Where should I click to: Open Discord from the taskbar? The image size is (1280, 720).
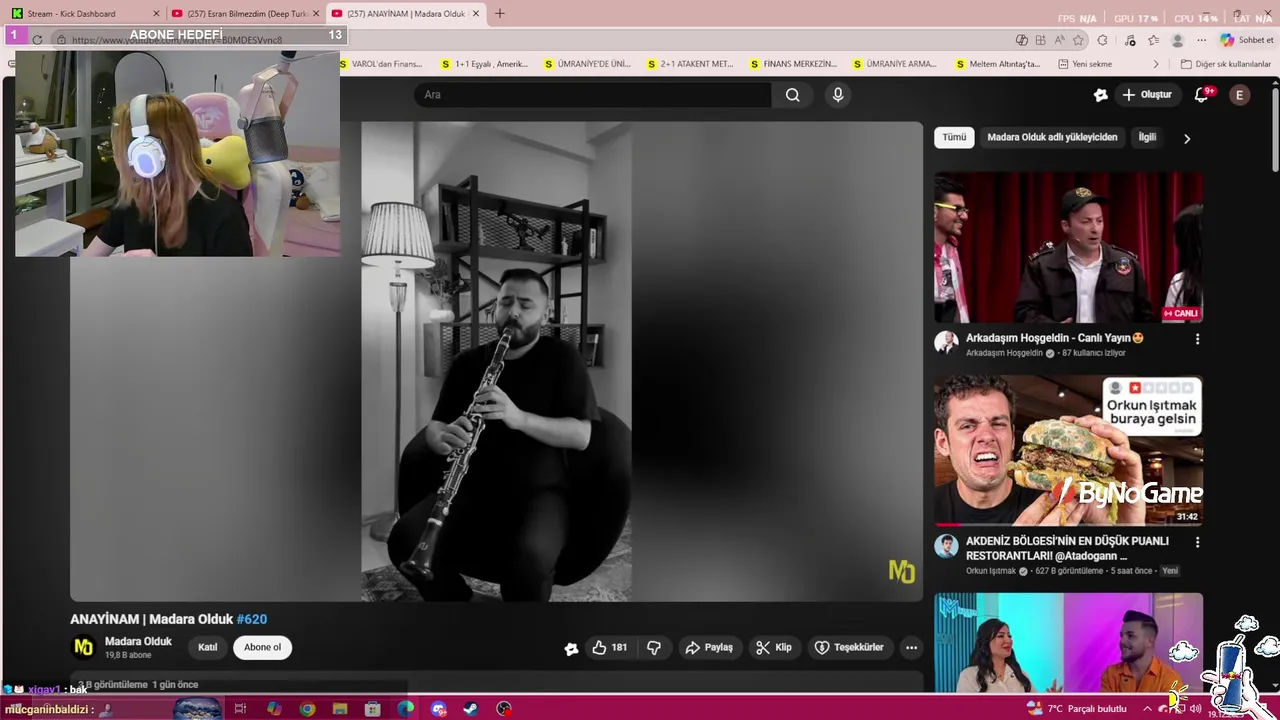(438, 709)
